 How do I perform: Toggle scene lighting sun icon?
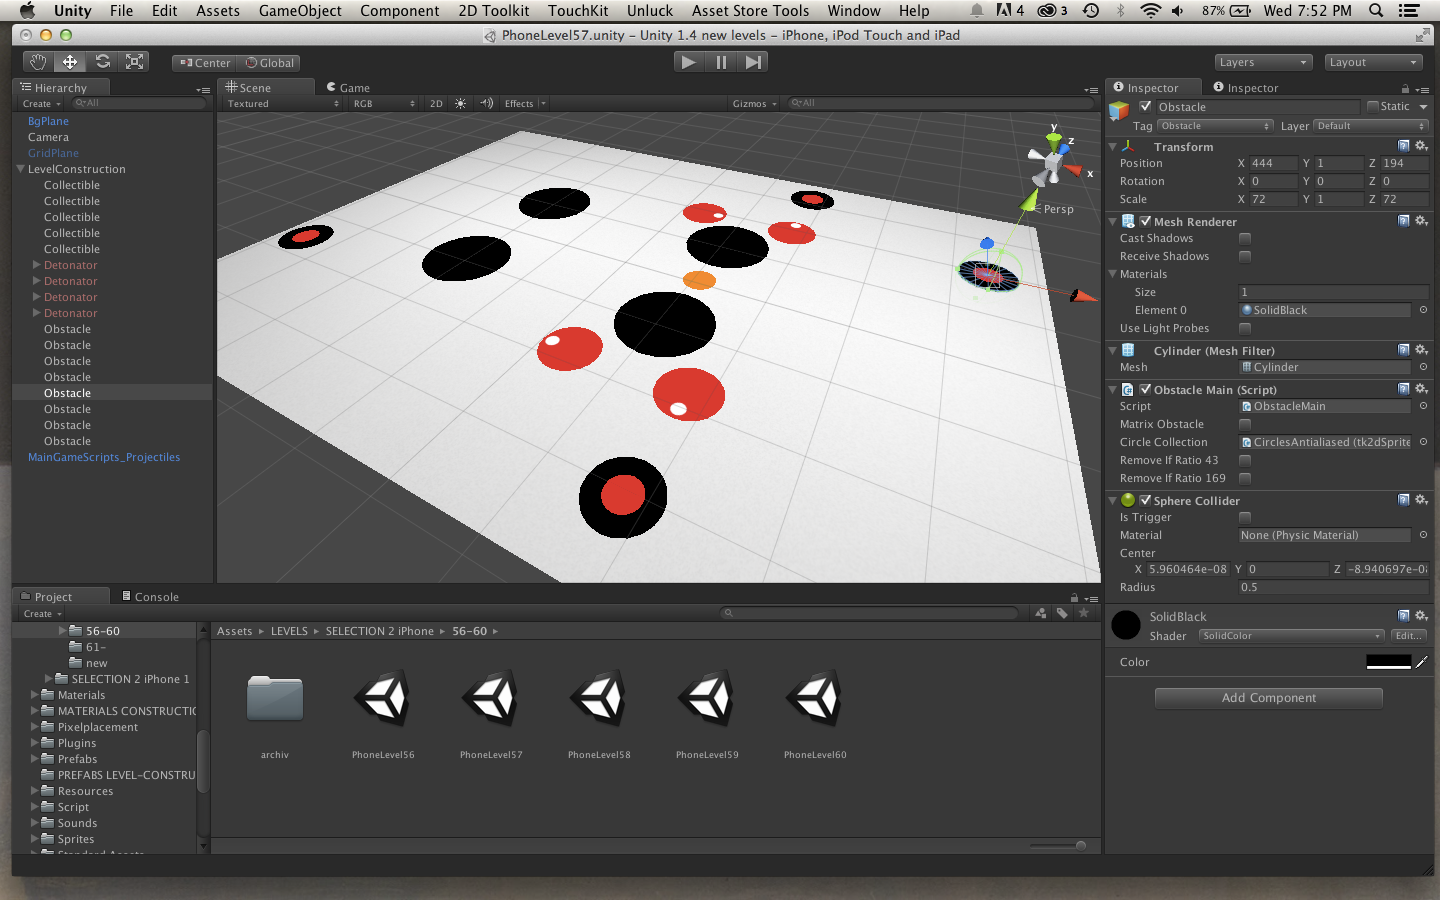point(460,104)
